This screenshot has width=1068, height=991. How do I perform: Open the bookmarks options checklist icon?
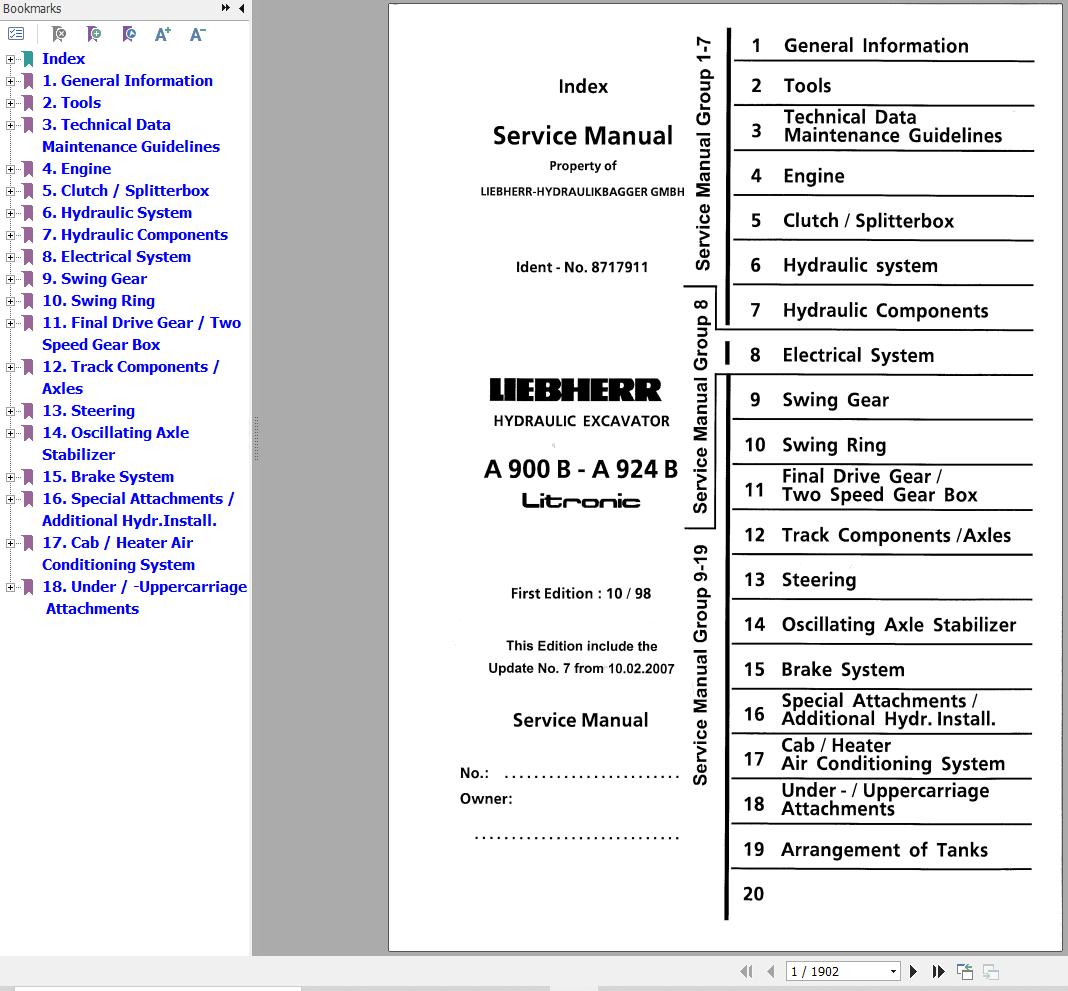[x=16, y=33]
